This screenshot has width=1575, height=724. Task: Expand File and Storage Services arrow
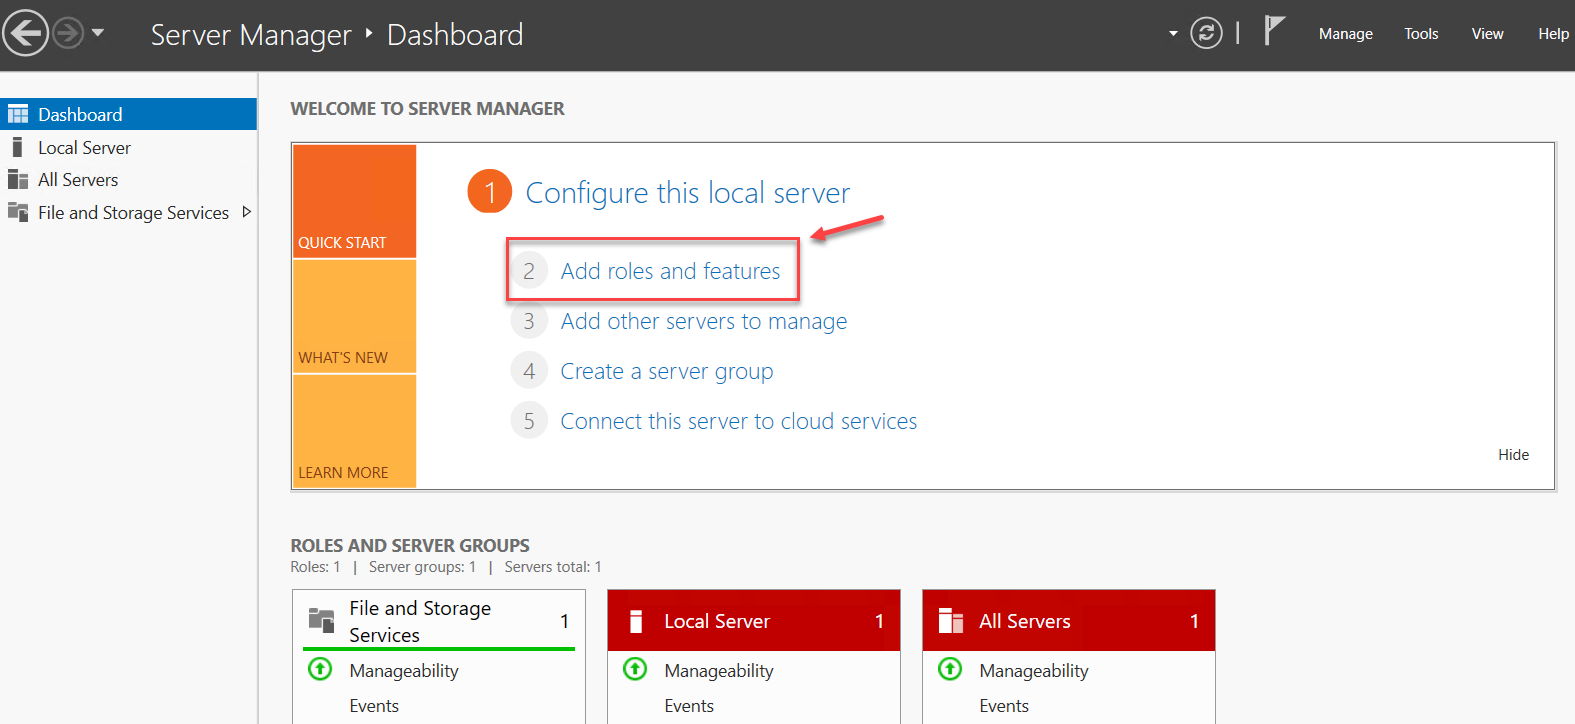(x=246, y=212)
